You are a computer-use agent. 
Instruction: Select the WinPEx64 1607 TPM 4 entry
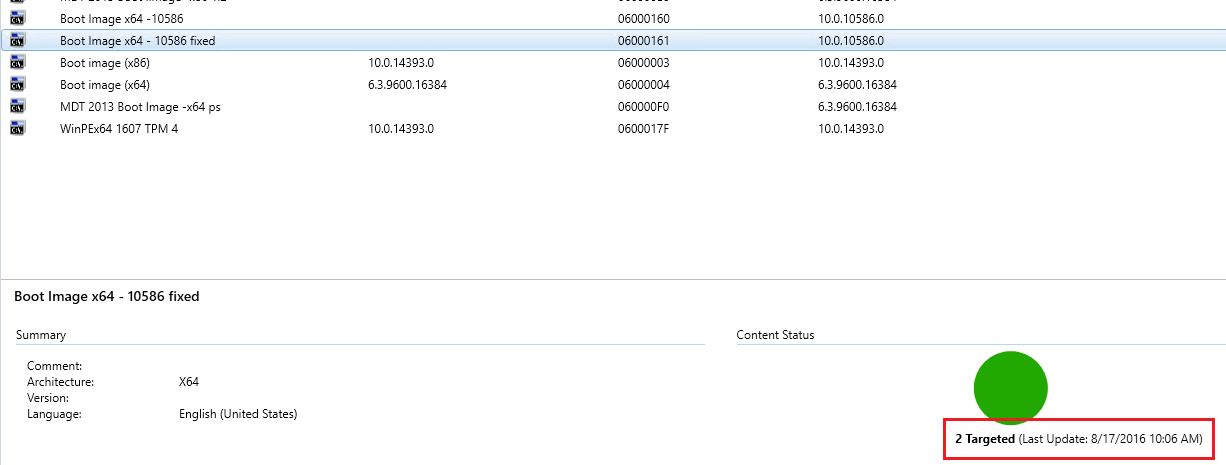(119, 129)
